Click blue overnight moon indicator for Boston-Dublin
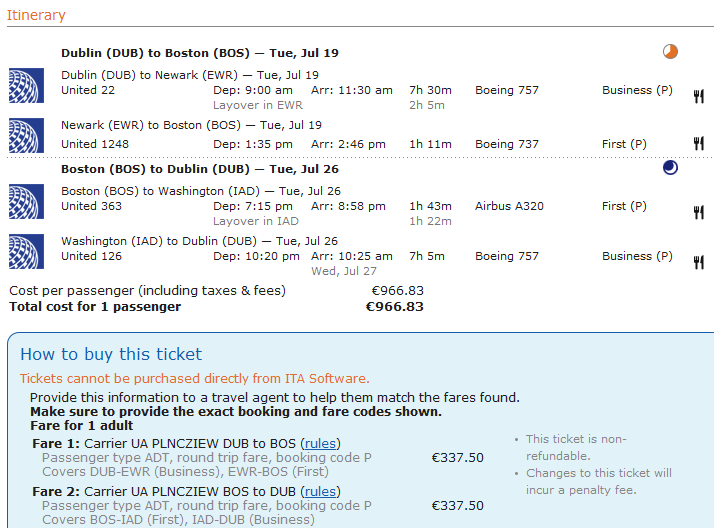714x528 pixels. 670,168
